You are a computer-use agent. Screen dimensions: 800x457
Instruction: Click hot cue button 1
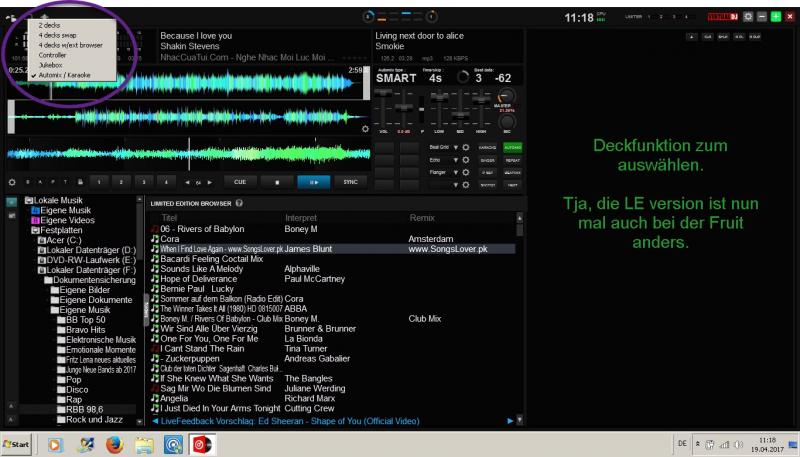[x=99, y=182]
